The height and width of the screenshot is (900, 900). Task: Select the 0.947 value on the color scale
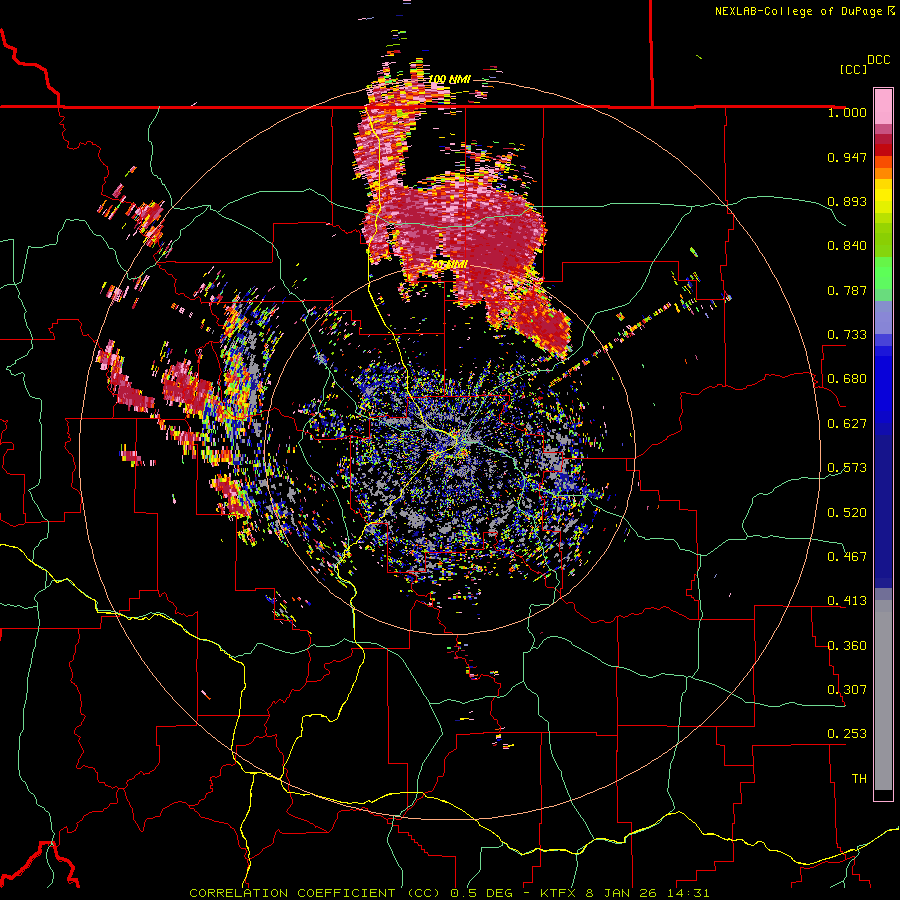pyautogui.click(x=847, y=157)
